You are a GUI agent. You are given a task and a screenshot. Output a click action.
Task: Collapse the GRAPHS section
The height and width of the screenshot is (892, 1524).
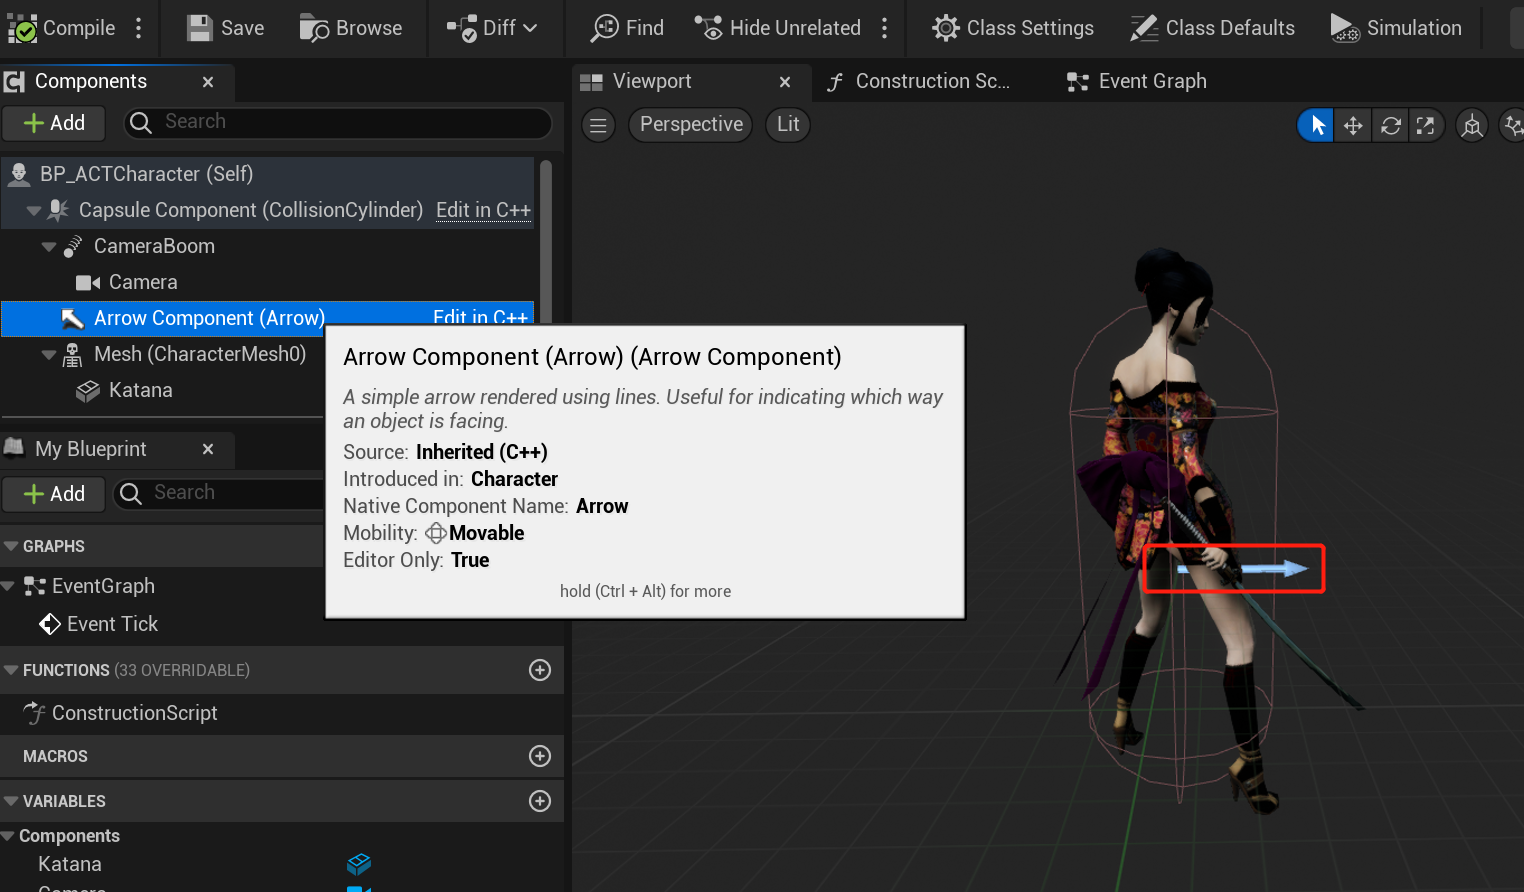(x=12, y=546)
